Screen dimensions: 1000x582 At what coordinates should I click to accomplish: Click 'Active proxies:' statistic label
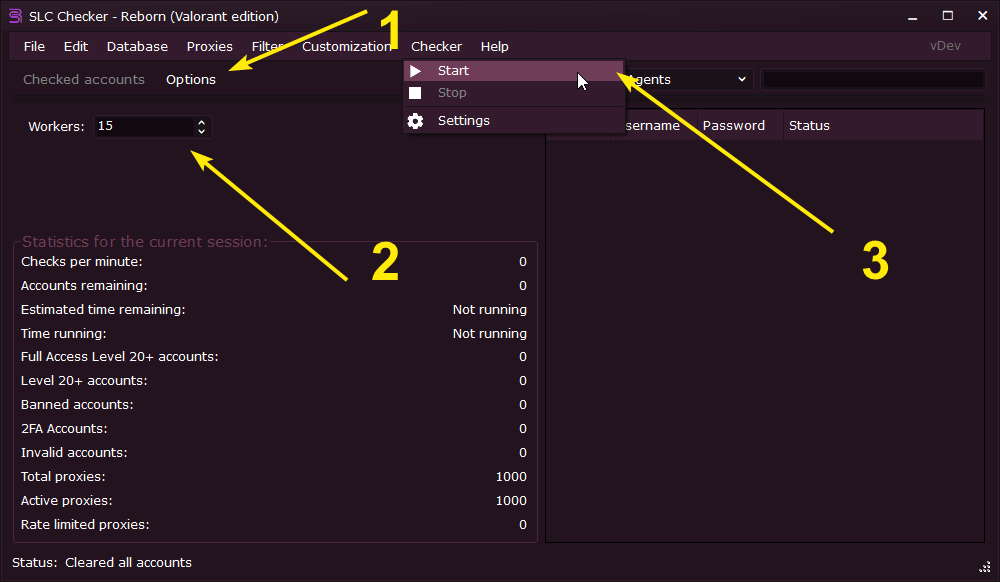pos(66,501)
